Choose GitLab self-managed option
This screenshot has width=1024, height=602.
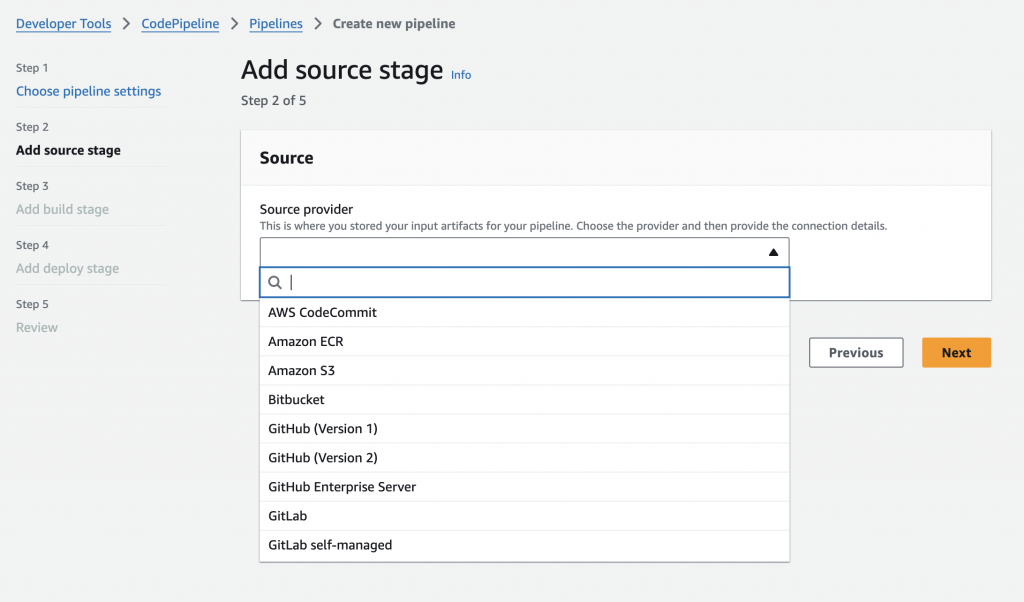pyautogui.click(x=330, y=545)
